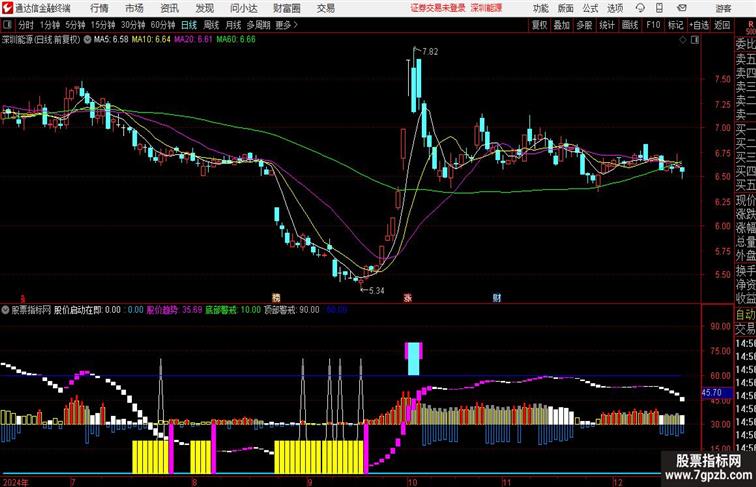Image resolution: width=756 pixels, height=487 pixels.
Task: Click the 7.82 high price label
Action: 430,52
